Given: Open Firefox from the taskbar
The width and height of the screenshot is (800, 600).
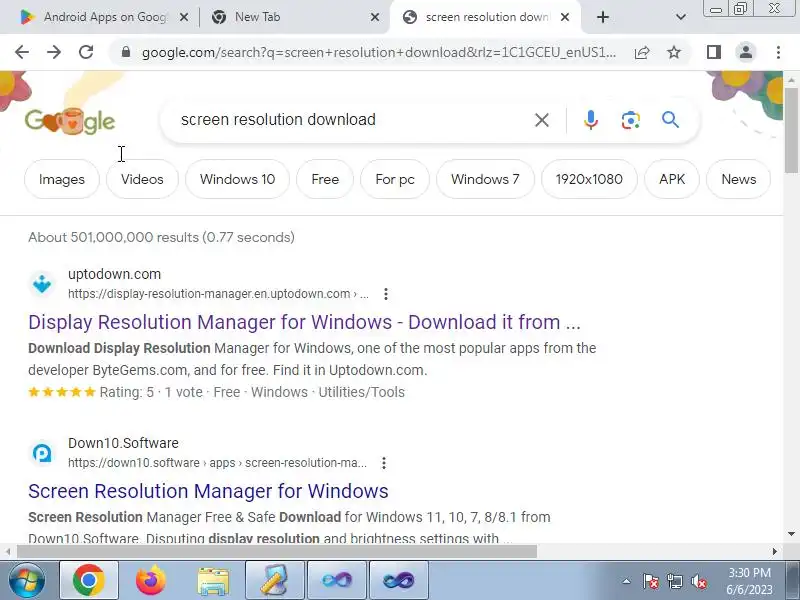Looking at the screenshot, I should point(151,580).
